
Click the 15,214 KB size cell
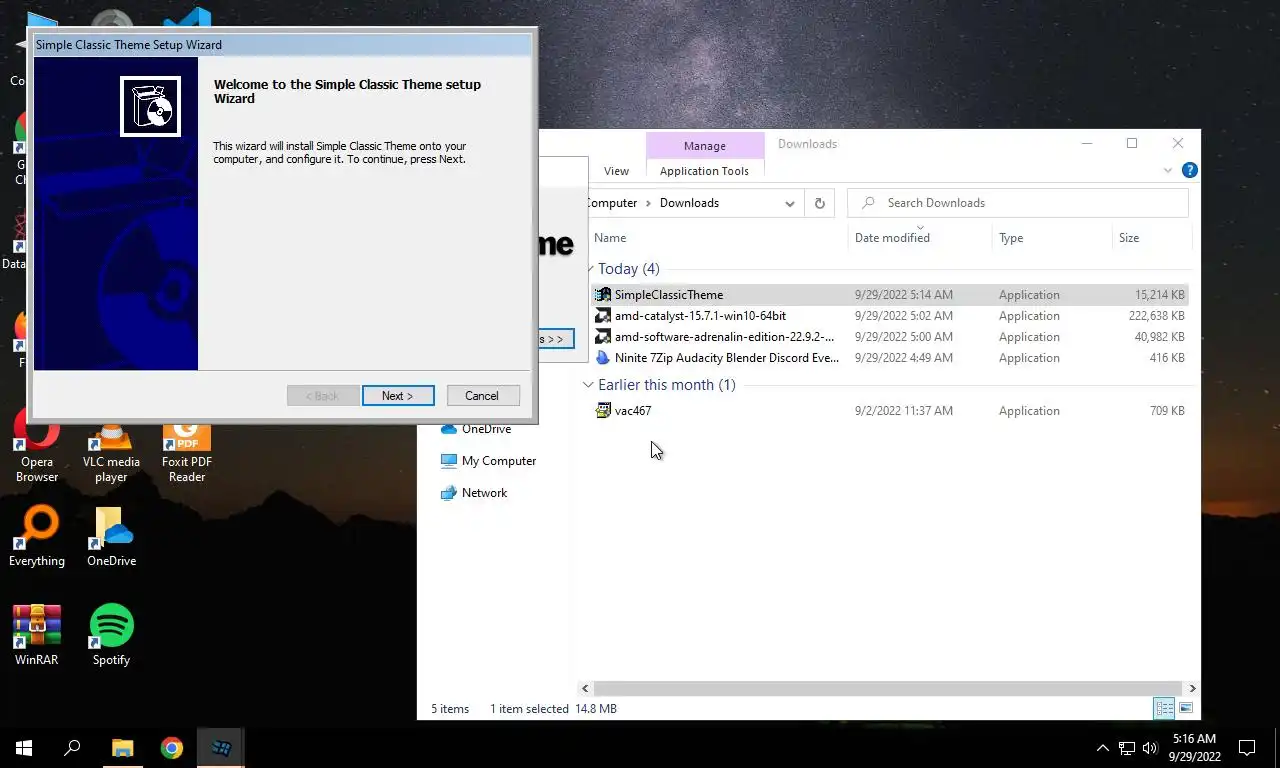pyautogui.click(x=1159, y=295)
